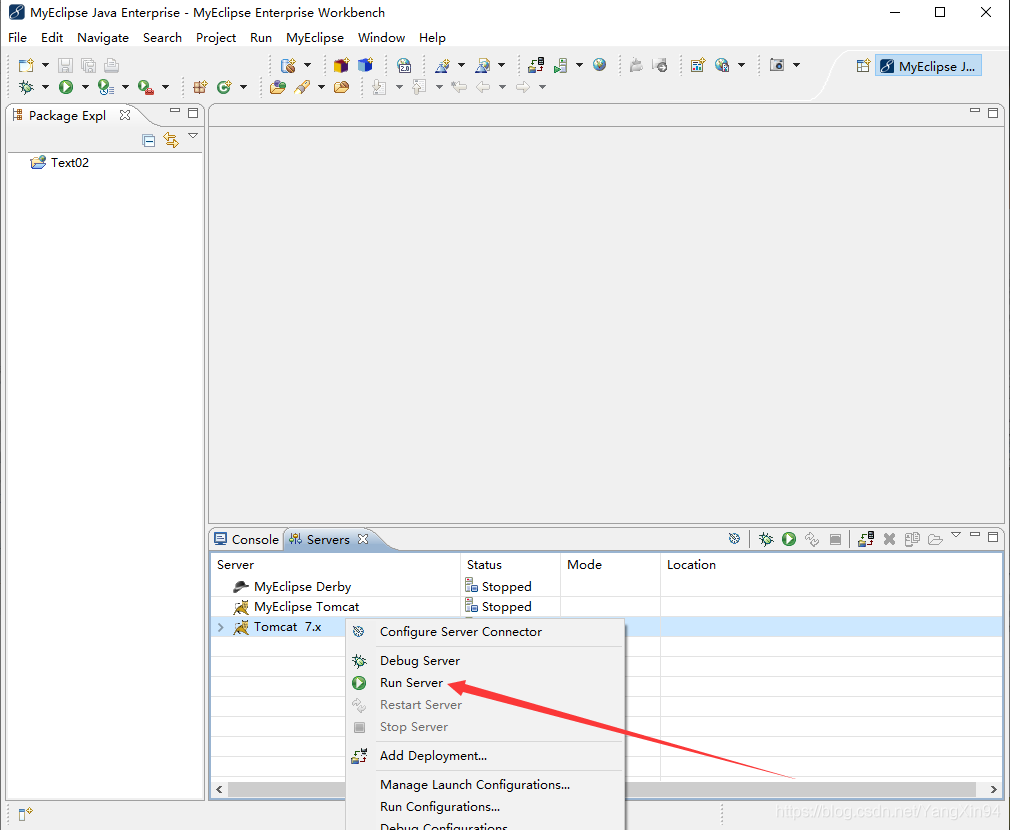The image size is (1010, 830).
Task: Click the Print icon in toolbar
Action: [111, 65]
